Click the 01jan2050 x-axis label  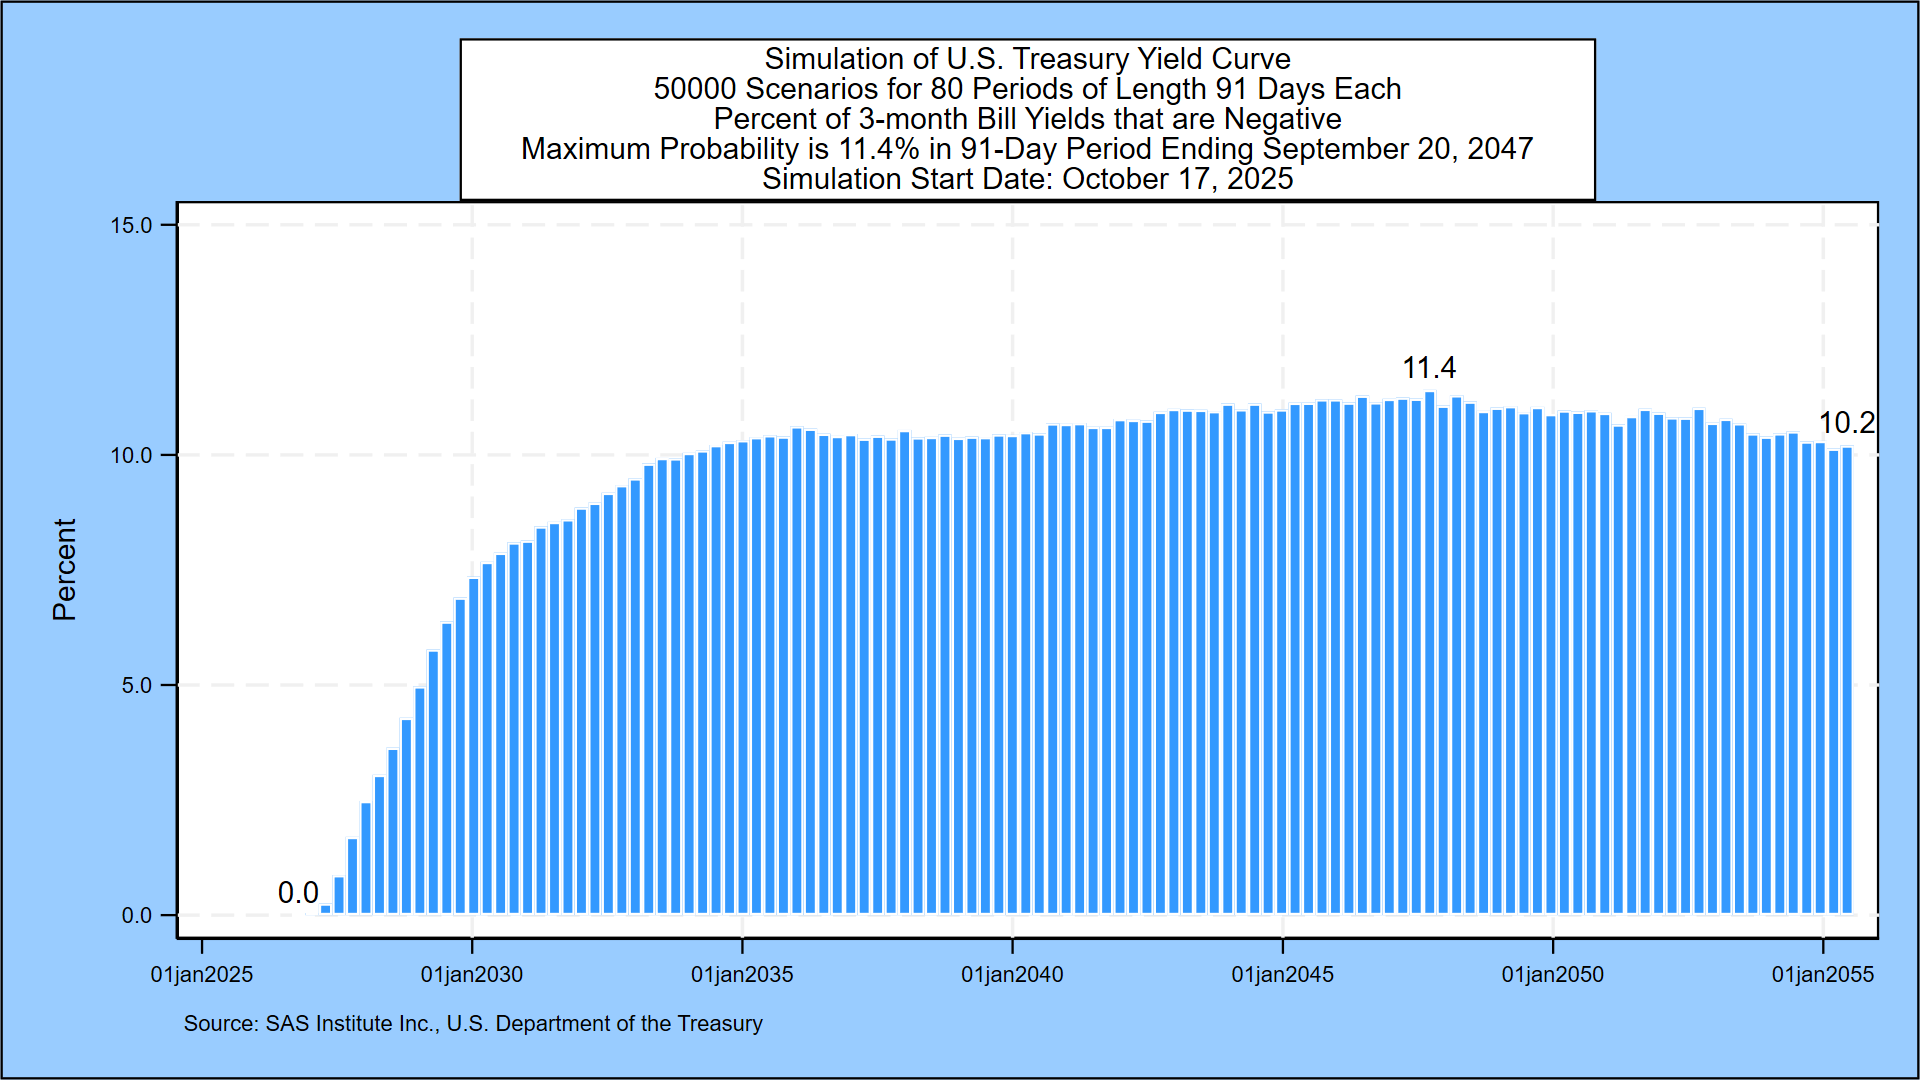(x=1552, y=974)
